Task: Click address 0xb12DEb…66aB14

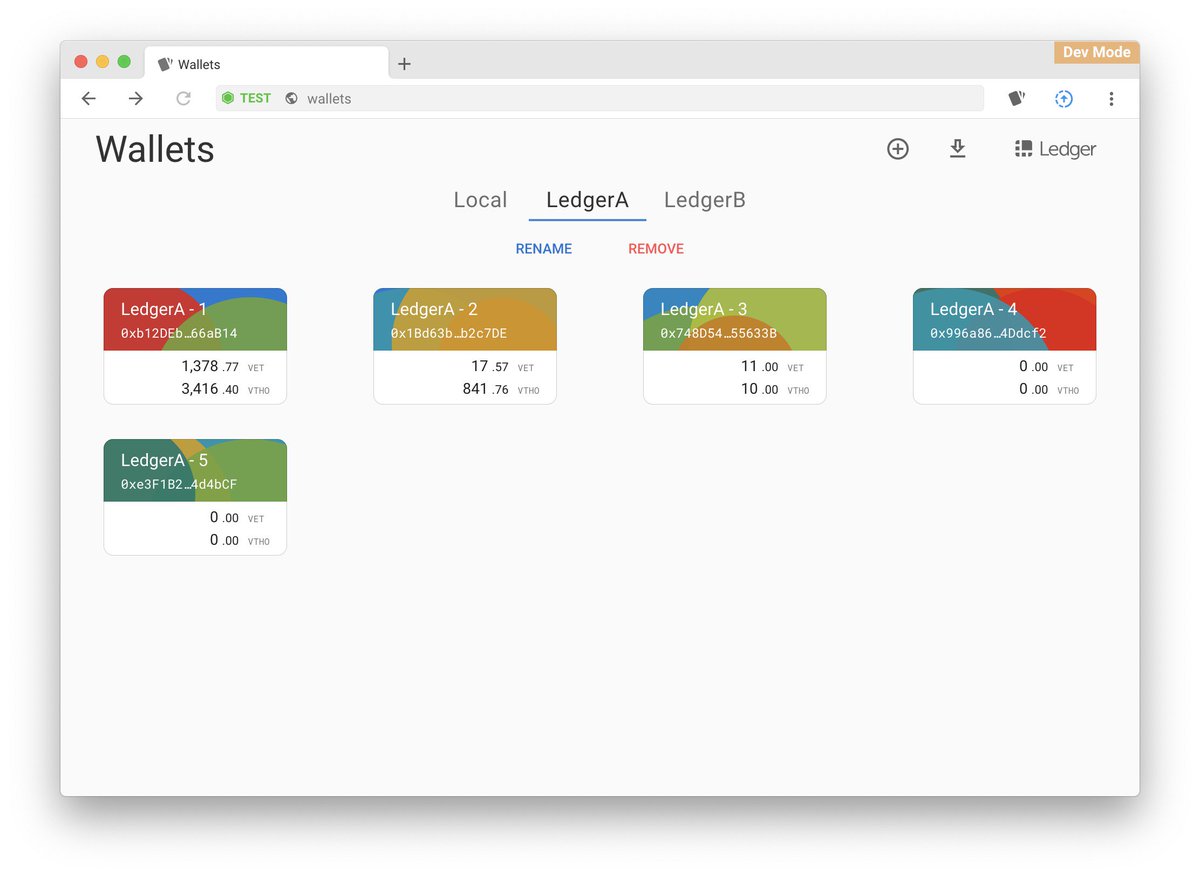Action: point(179,333)
